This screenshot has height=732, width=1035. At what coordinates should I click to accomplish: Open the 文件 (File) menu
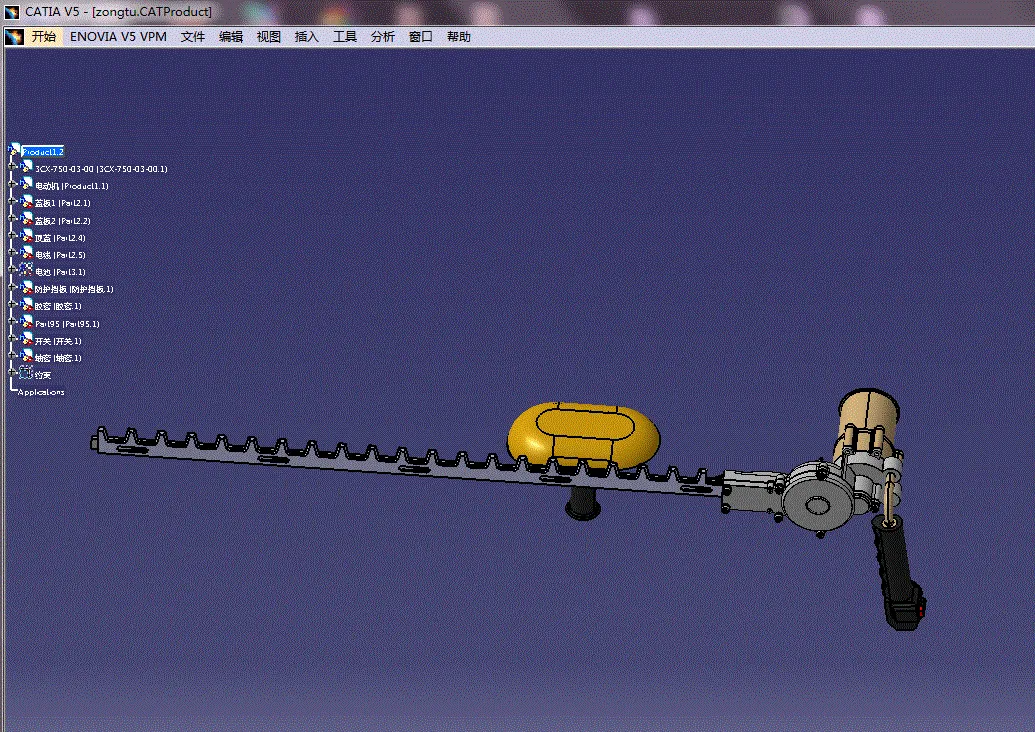[193, 37]
